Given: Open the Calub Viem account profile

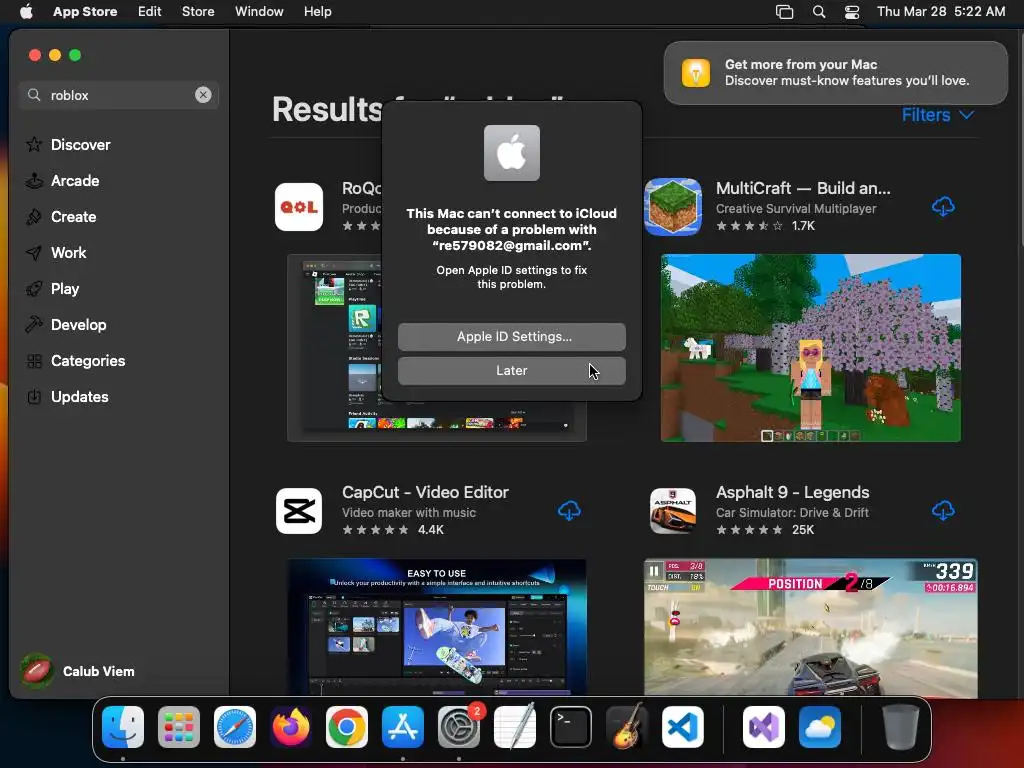Looking at the screenshot, I should tap(78, 671).
